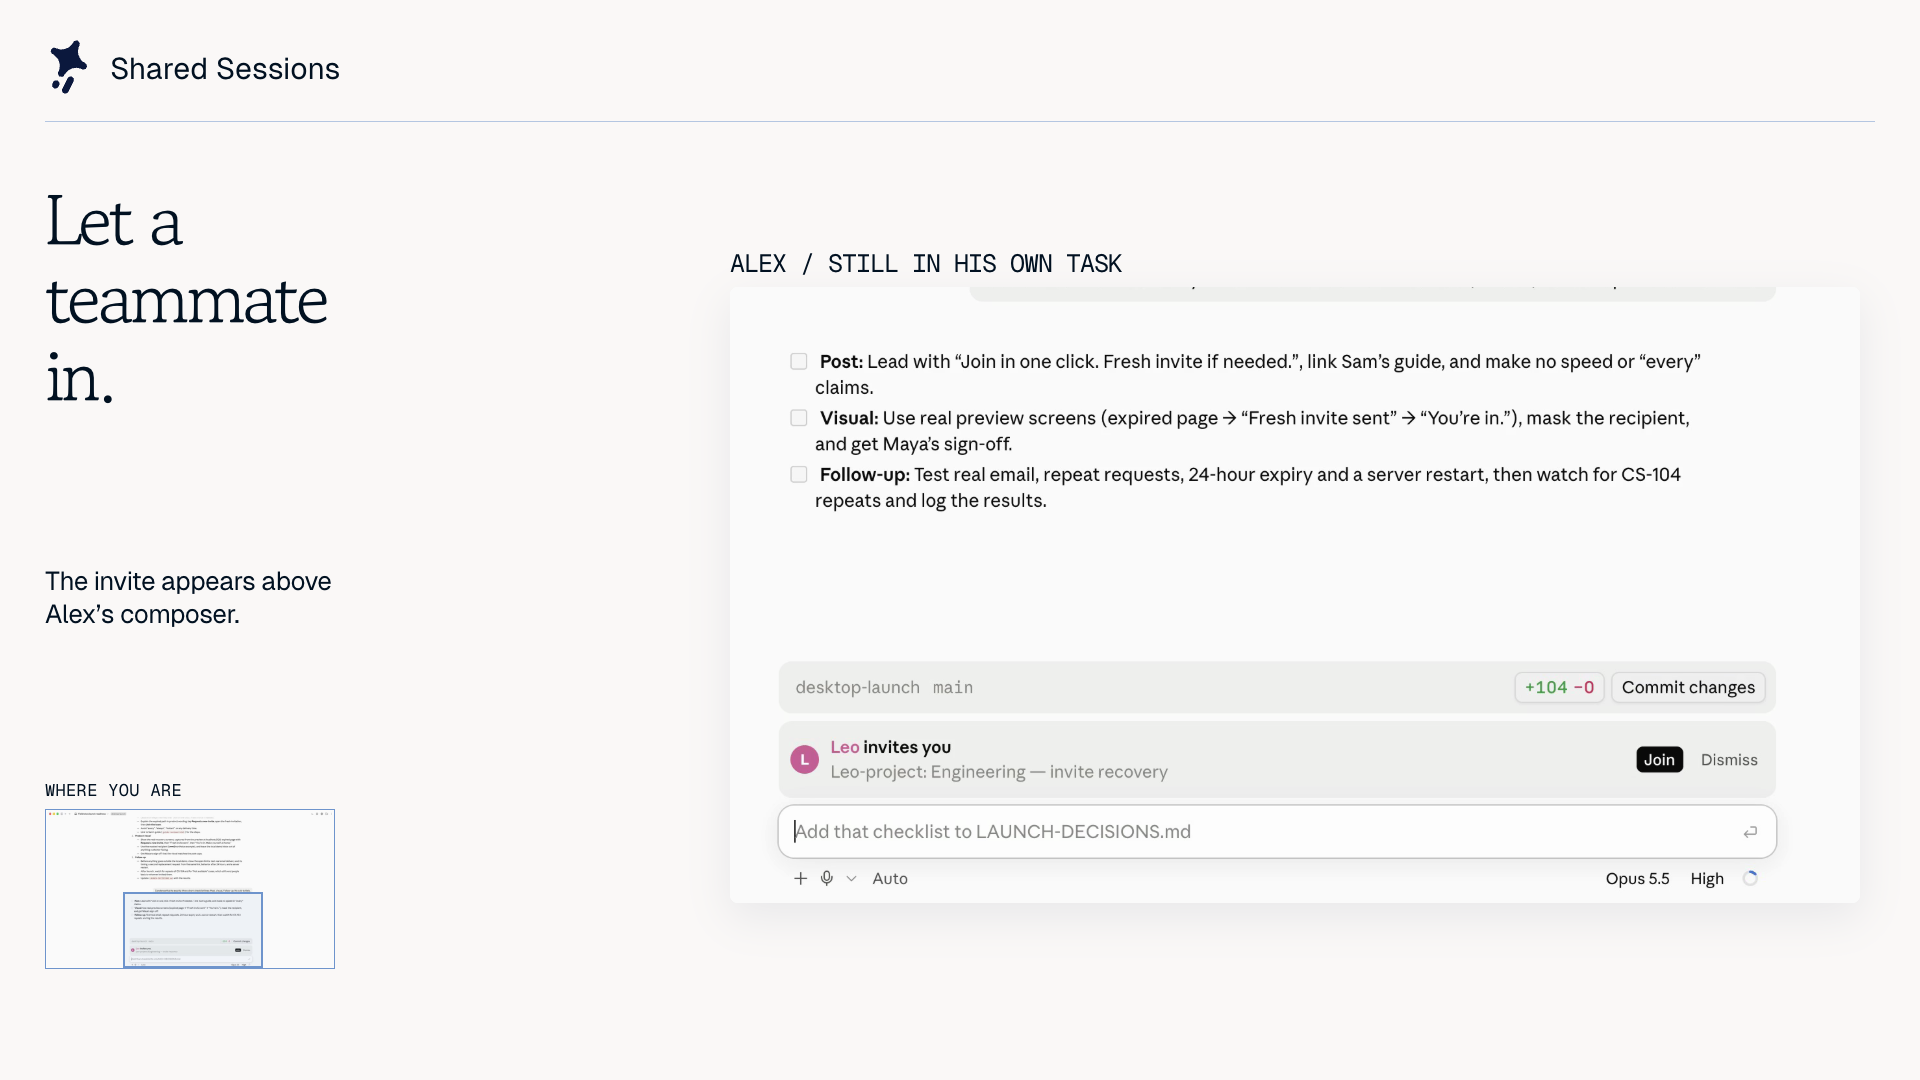Click the Shared Sessions title text
Screen dimensions: 1920x1080
[225, 69]
